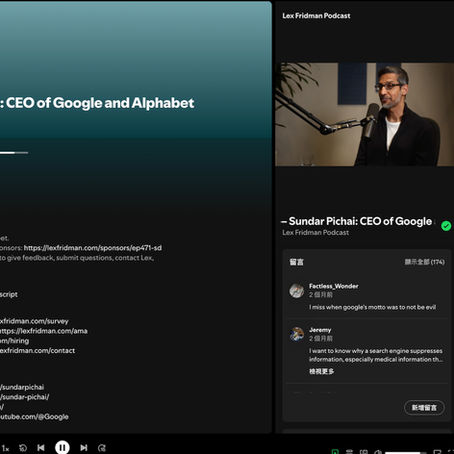Click the Factless_Wonder username
The height and width of the screenshot is (454, 454).
[x=333, y=286]
